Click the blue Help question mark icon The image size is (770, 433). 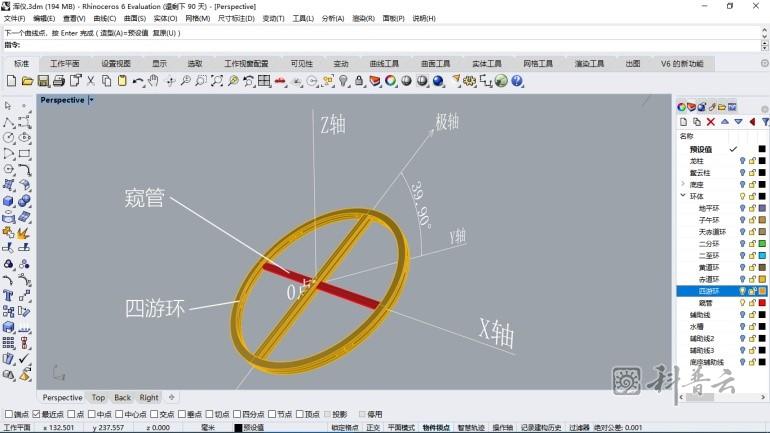click(517, 81)
